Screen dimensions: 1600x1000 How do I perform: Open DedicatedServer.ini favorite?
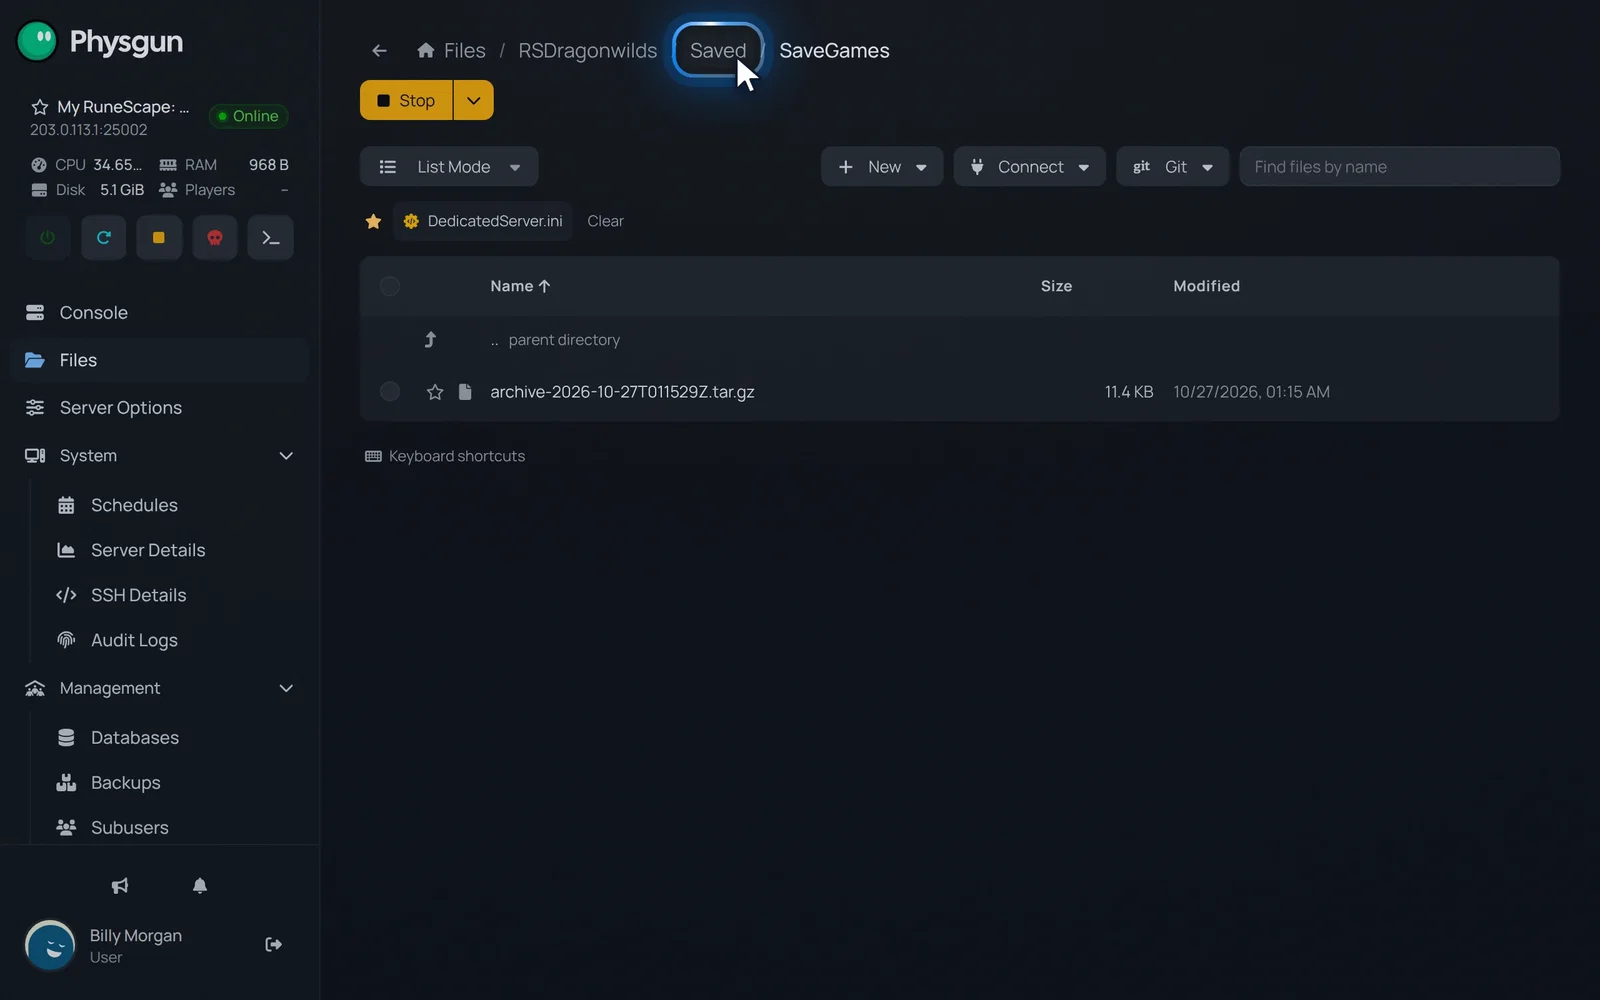[x=483, y=221]
